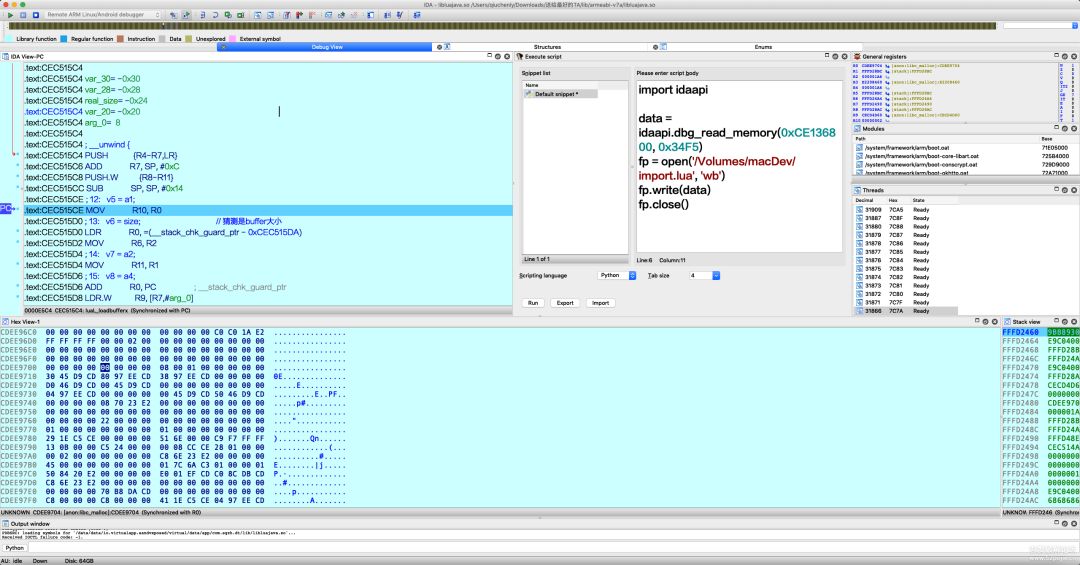Screen dimensions: 1080x565
Task: Switch to the Enums tab
Action: point(763,47)
